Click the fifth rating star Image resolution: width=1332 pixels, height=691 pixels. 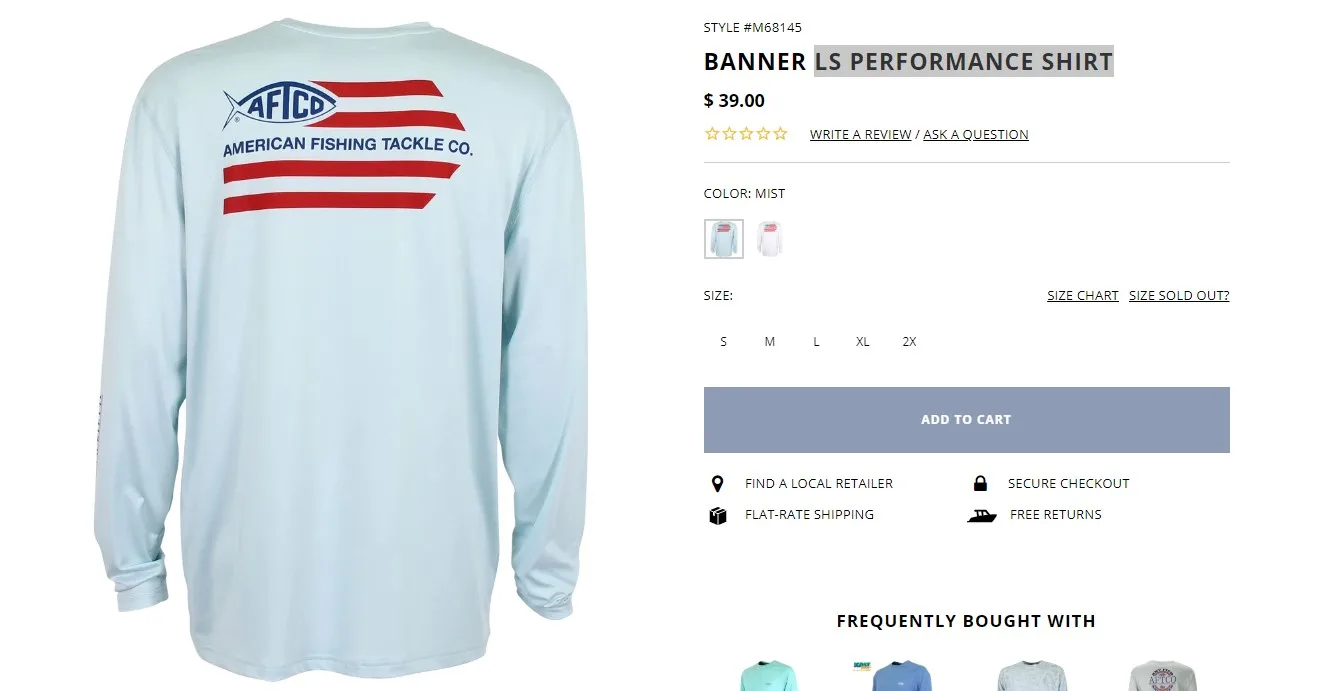click(780, 134)
